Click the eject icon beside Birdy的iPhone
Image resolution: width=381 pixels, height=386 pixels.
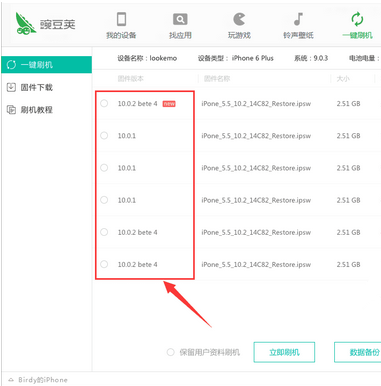11,380
